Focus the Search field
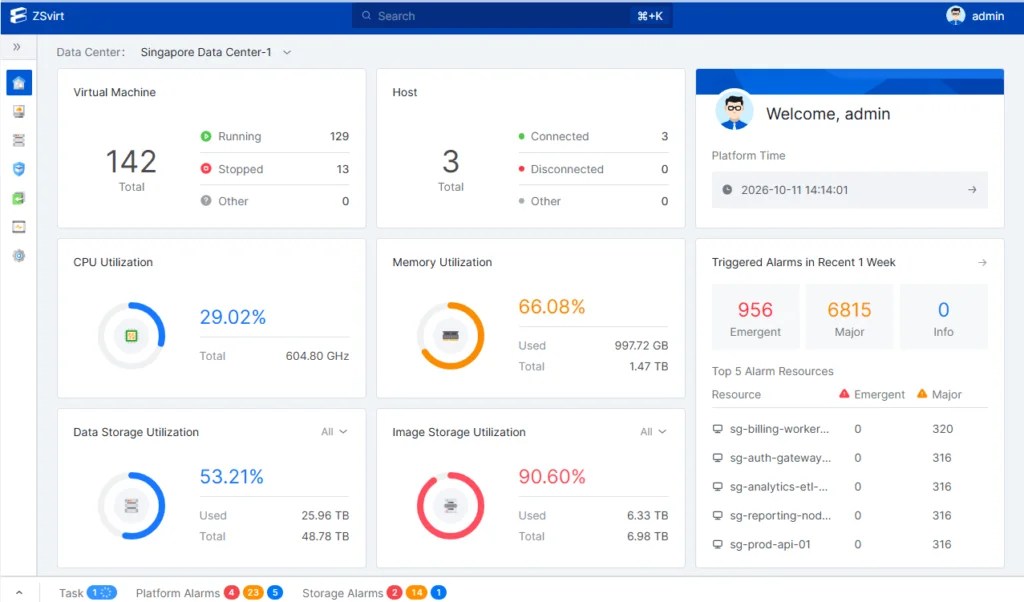Viewport: 1024px width, 602px height. [x=513, y=16]
